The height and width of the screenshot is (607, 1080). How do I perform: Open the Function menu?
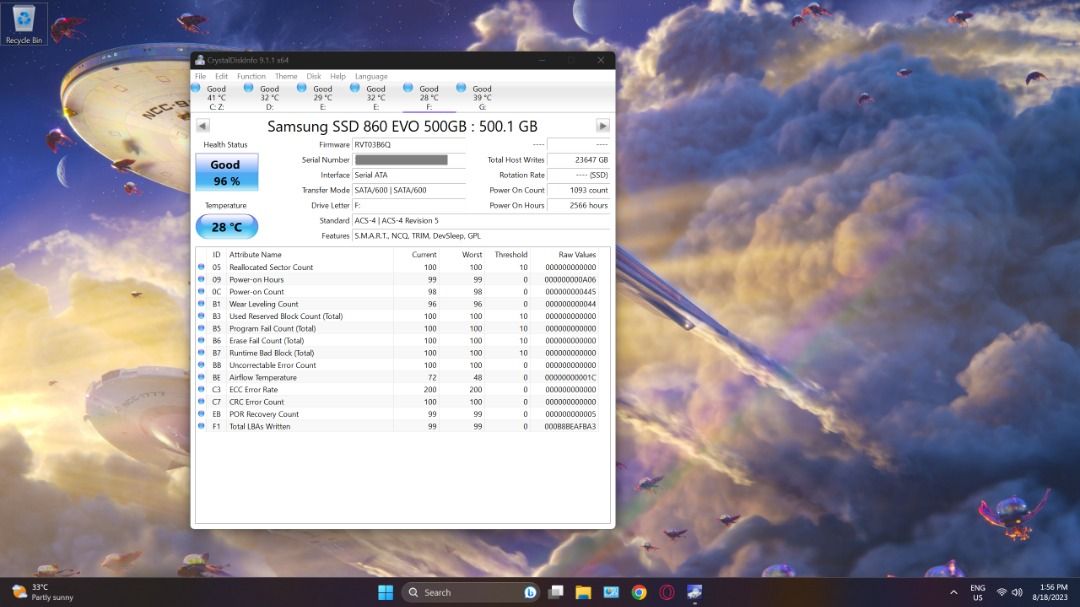click(x=251, y=76)
